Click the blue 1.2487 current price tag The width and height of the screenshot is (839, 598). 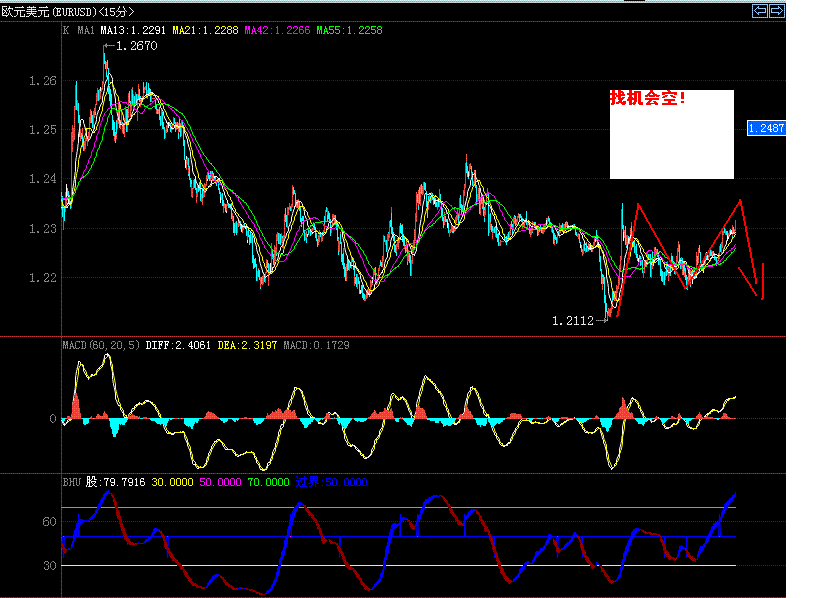[766, 128]
